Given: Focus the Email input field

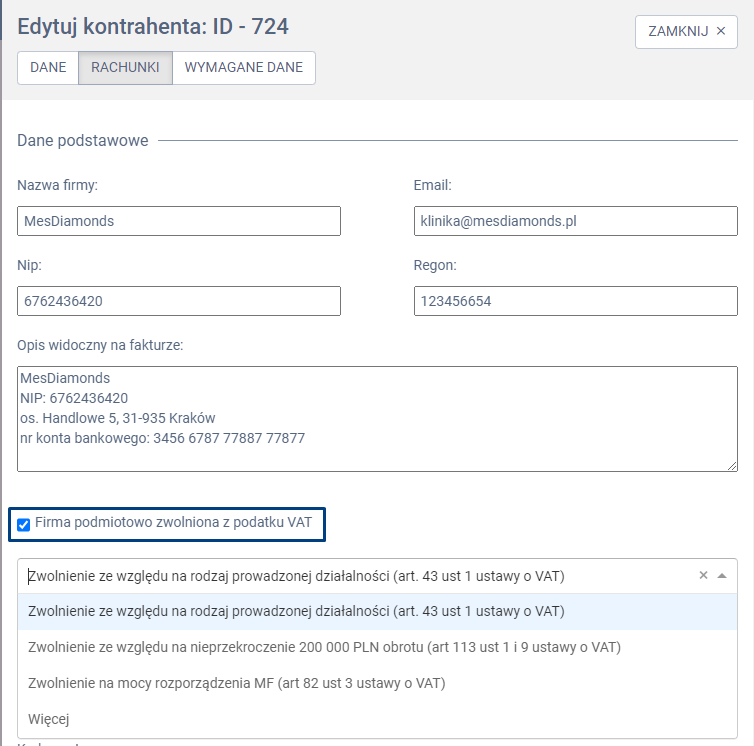Looking at the screenshot, I should pos(575,221).
